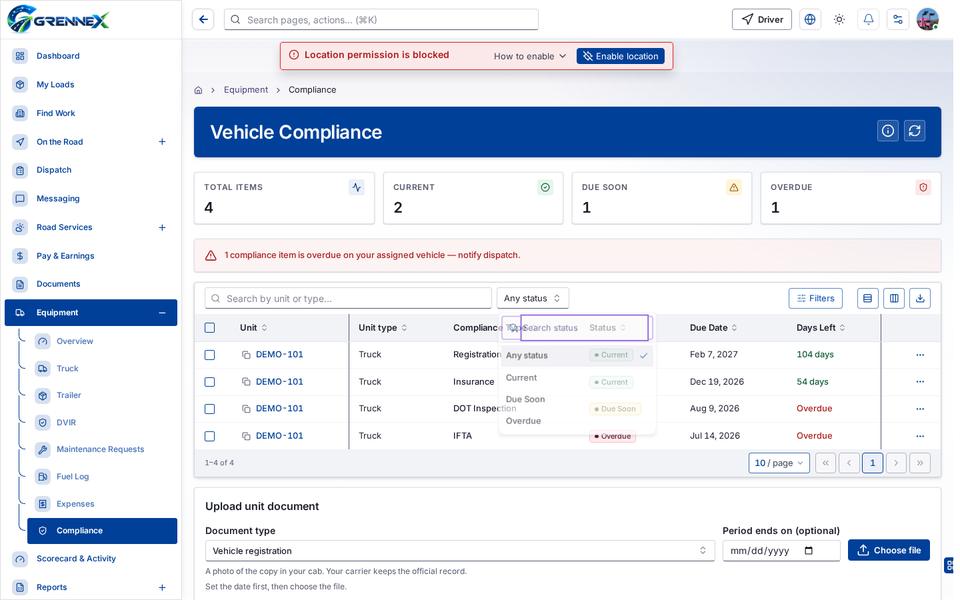960x600 pixels.
Task: Click the Equipment breadcrumb link
Action: coord(246,90)
